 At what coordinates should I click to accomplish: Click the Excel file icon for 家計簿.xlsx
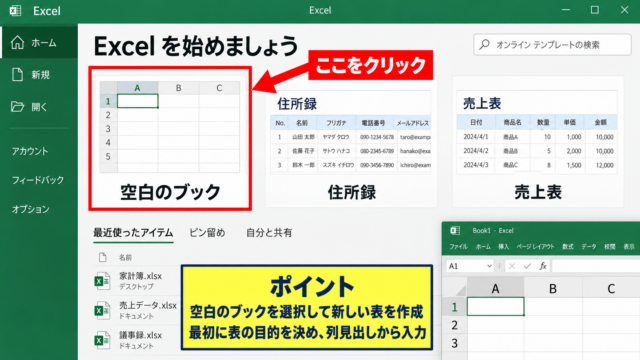pyautogui.click(x=102, y=281)
